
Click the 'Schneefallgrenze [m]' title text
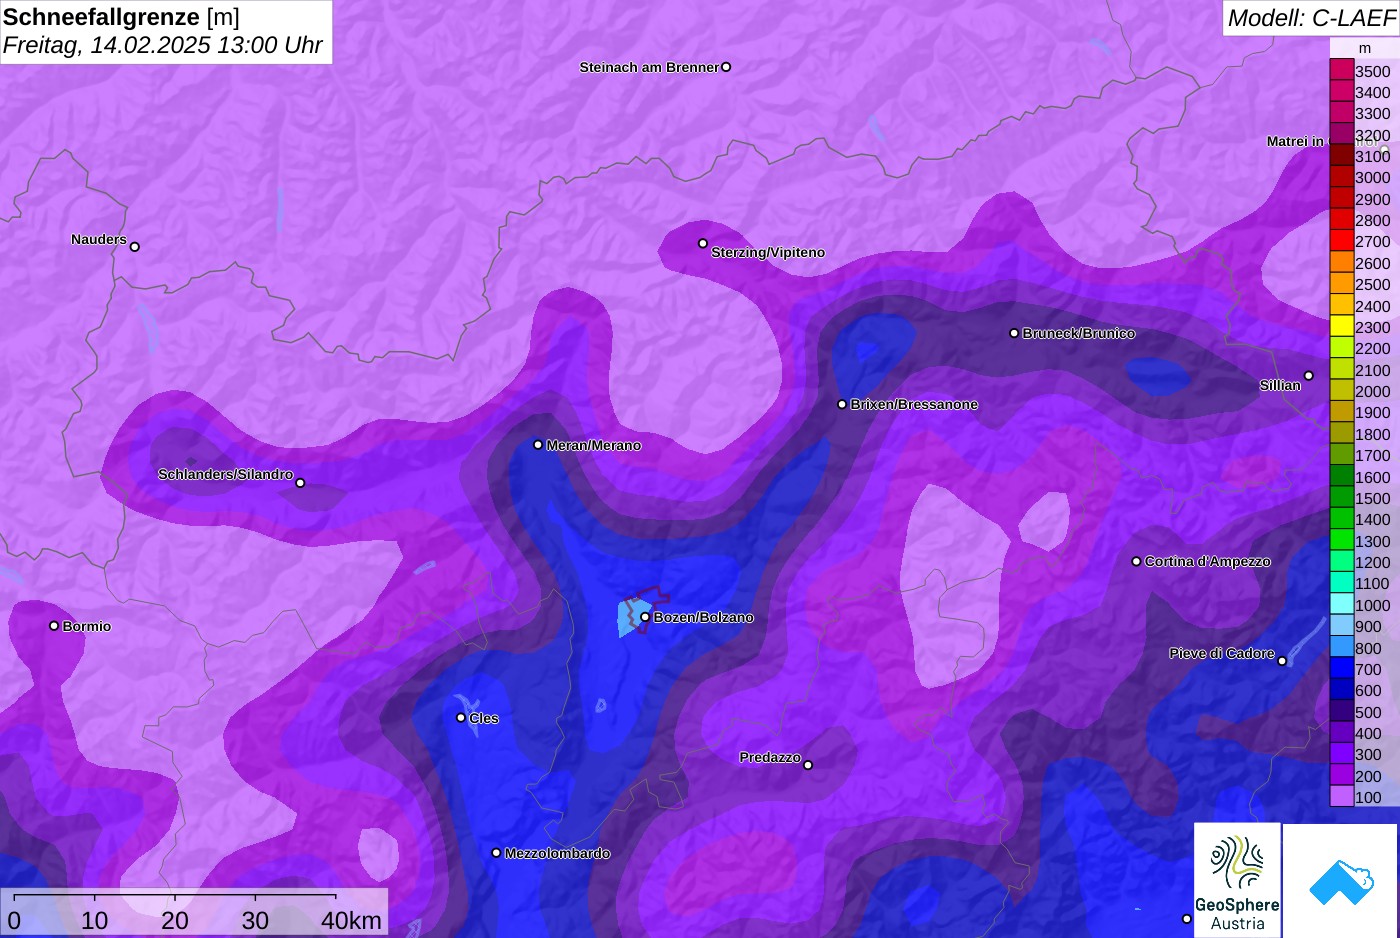point(121,17)
